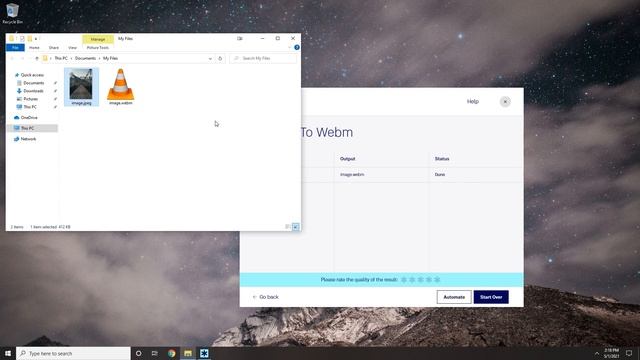The width and height of the screenshot is (640, 360).
Task: Open Documents under Quick access
Action: pyautogui.click(x=33, y=83)
